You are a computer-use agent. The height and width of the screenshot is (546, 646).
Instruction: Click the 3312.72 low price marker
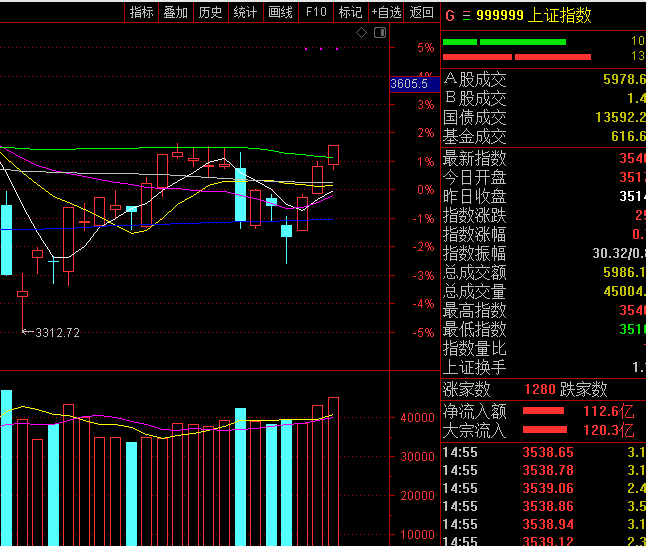click(56, 332)
